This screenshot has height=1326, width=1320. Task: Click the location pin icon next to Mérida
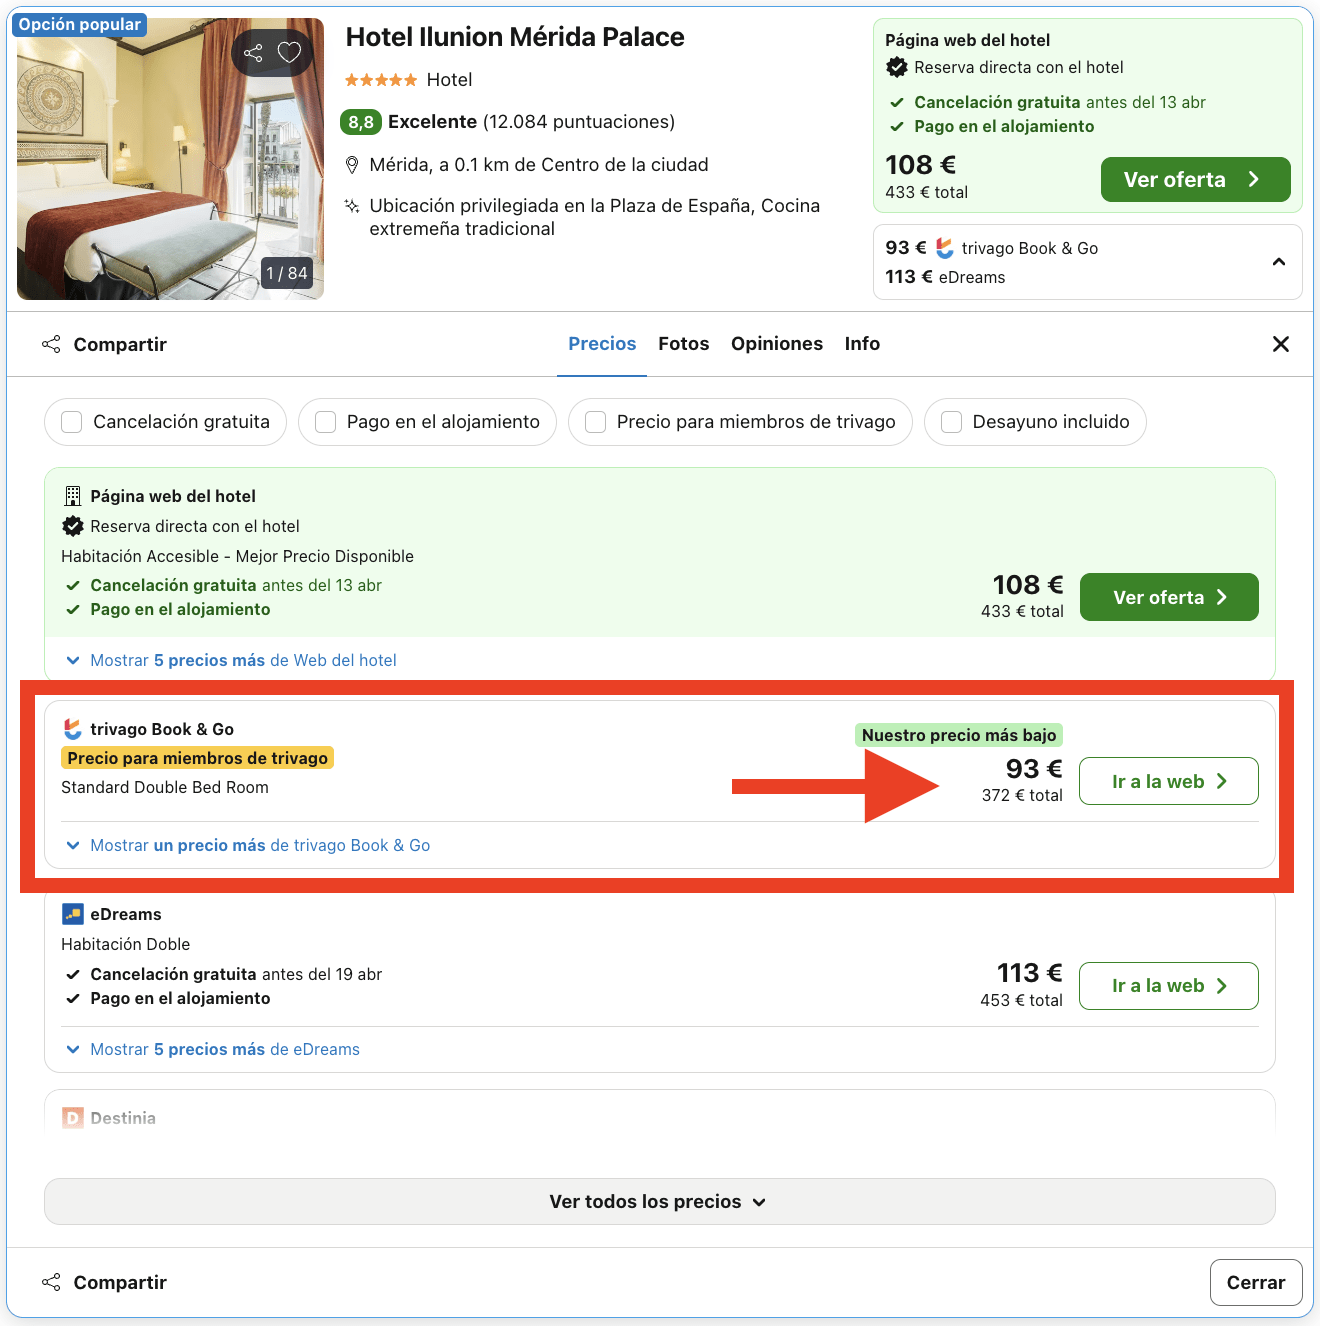click(352, 164)
